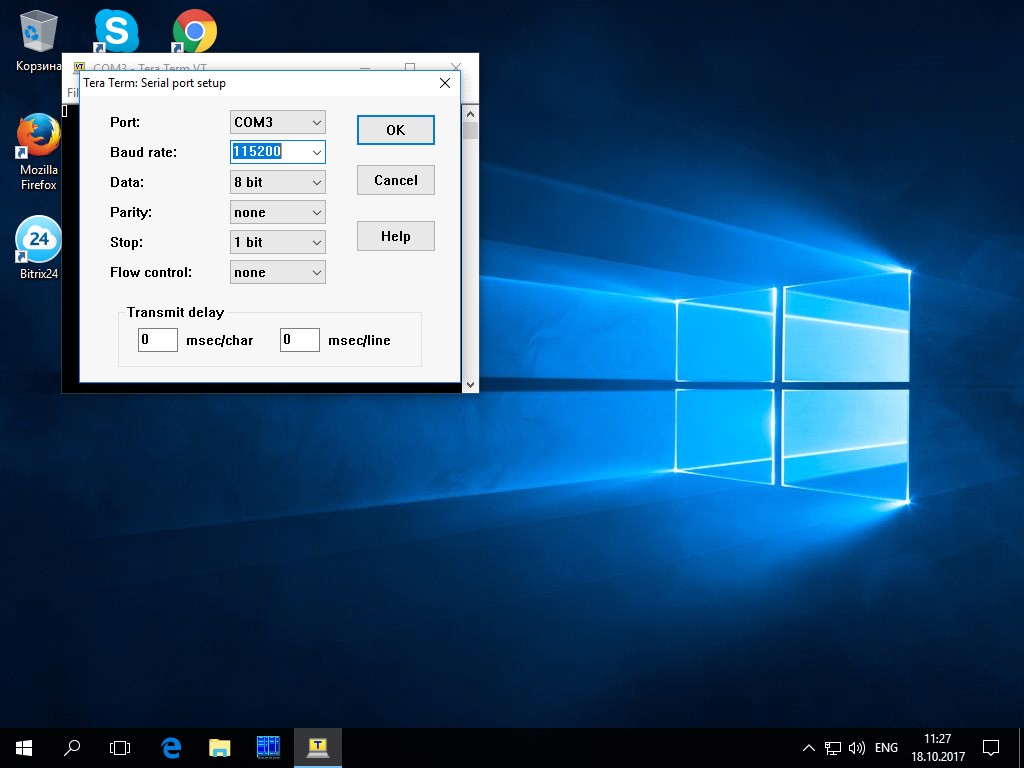
Task: Open the Windows Start menu
Action: point(24,747)
